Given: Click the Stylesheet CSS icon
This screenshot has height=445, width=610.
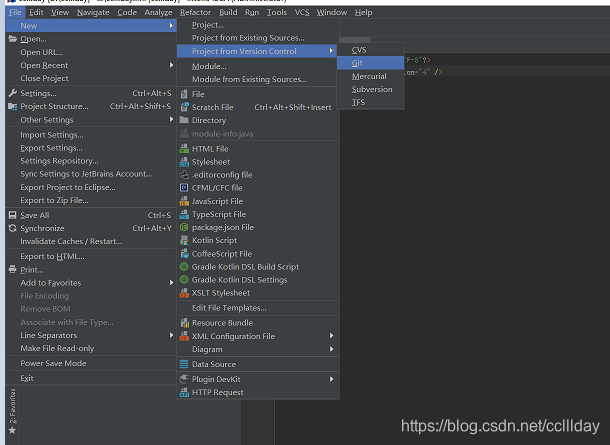Looking at the screenshot, I should (184, 162).
